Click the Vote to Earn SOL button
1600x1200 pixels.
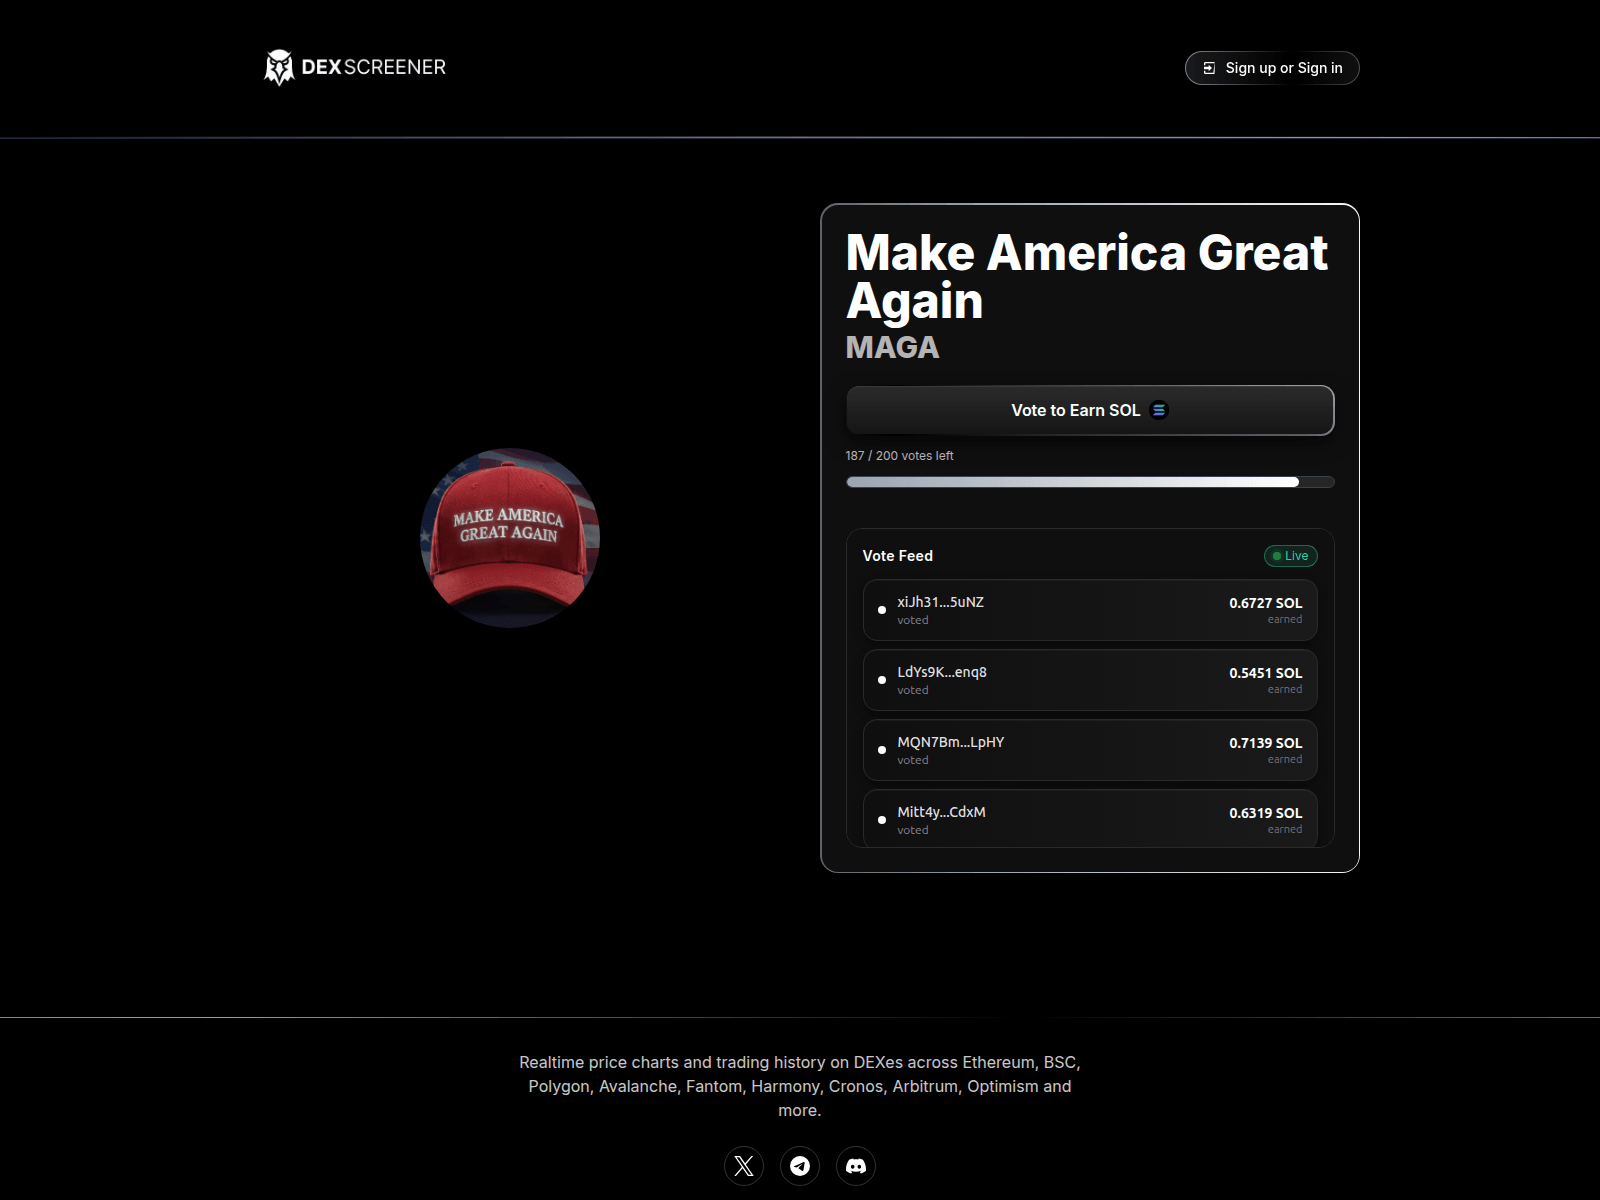(x=1090, y=410)
